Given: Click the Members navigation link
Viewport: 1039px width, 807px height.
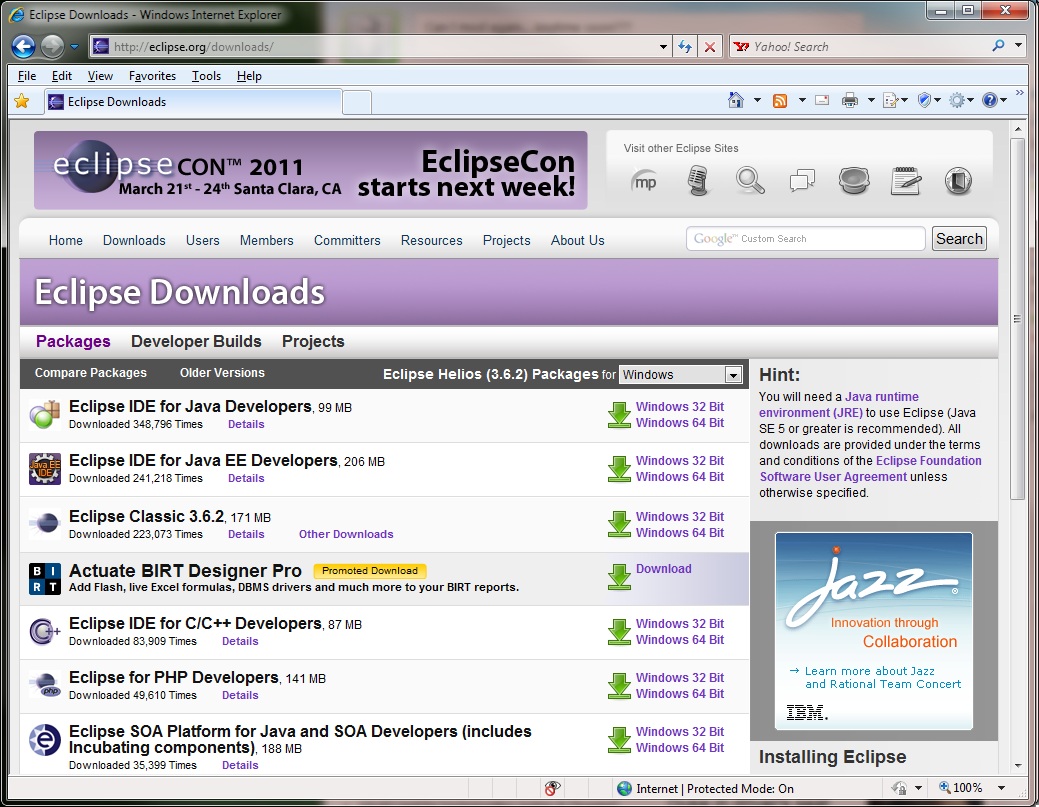Looking at the screenshot, I should pos(266,241).
